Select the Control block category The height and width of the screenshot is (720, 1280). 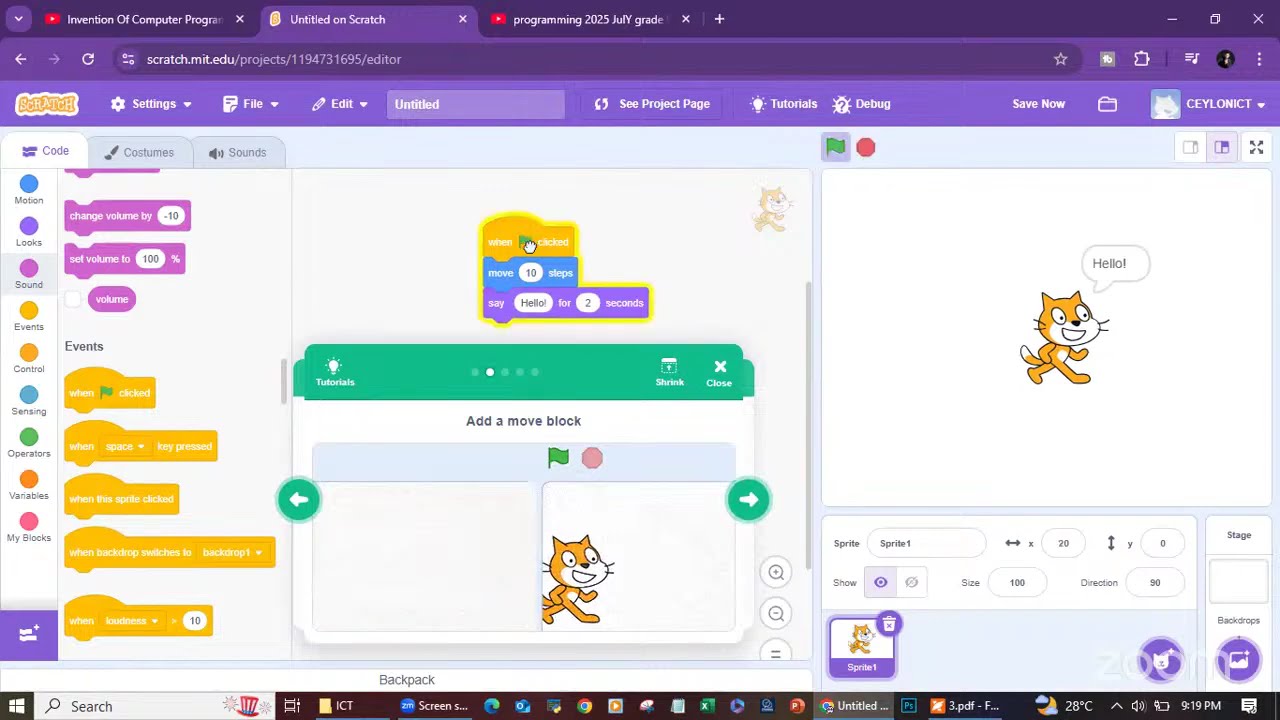[x=29, y=358]
